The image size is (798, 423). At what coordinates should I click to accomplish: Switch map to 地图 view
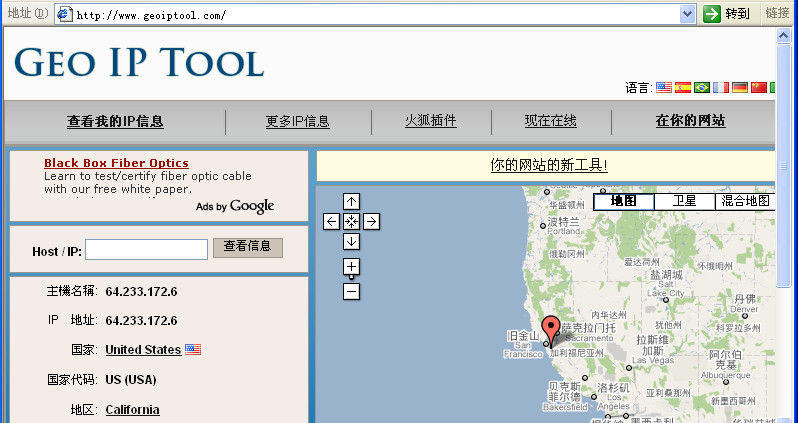pos(623,202)
